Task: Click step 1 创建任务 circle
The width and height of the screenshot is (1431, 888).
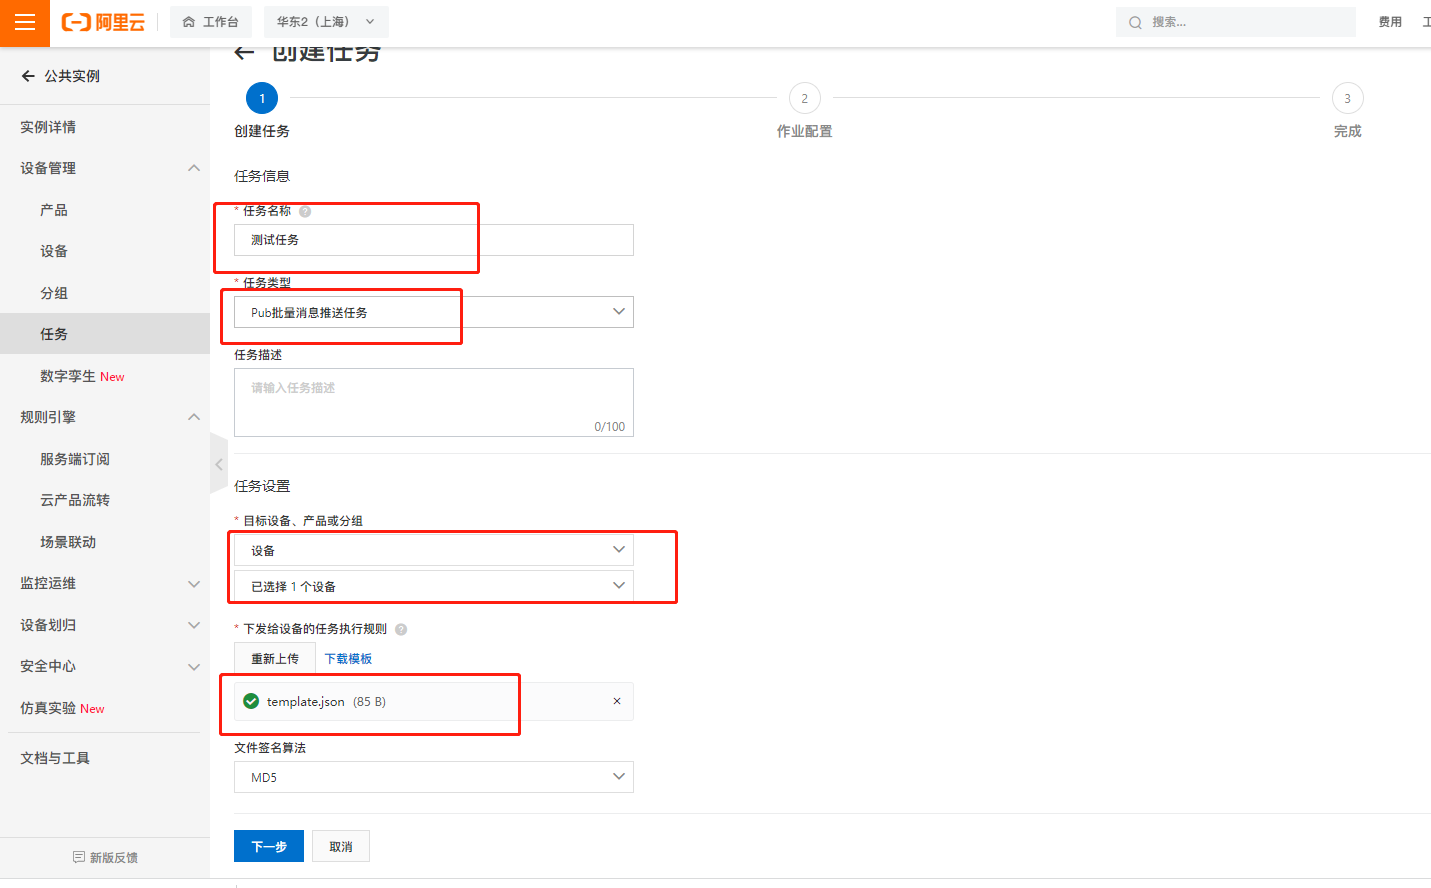Action: 262,98
